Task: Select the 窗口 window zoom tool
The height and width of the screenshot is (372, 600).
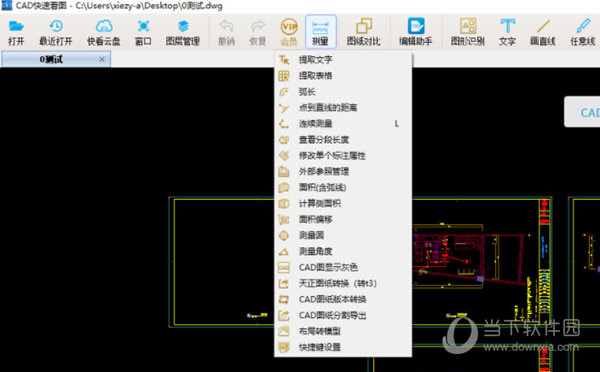Action: 143,33
